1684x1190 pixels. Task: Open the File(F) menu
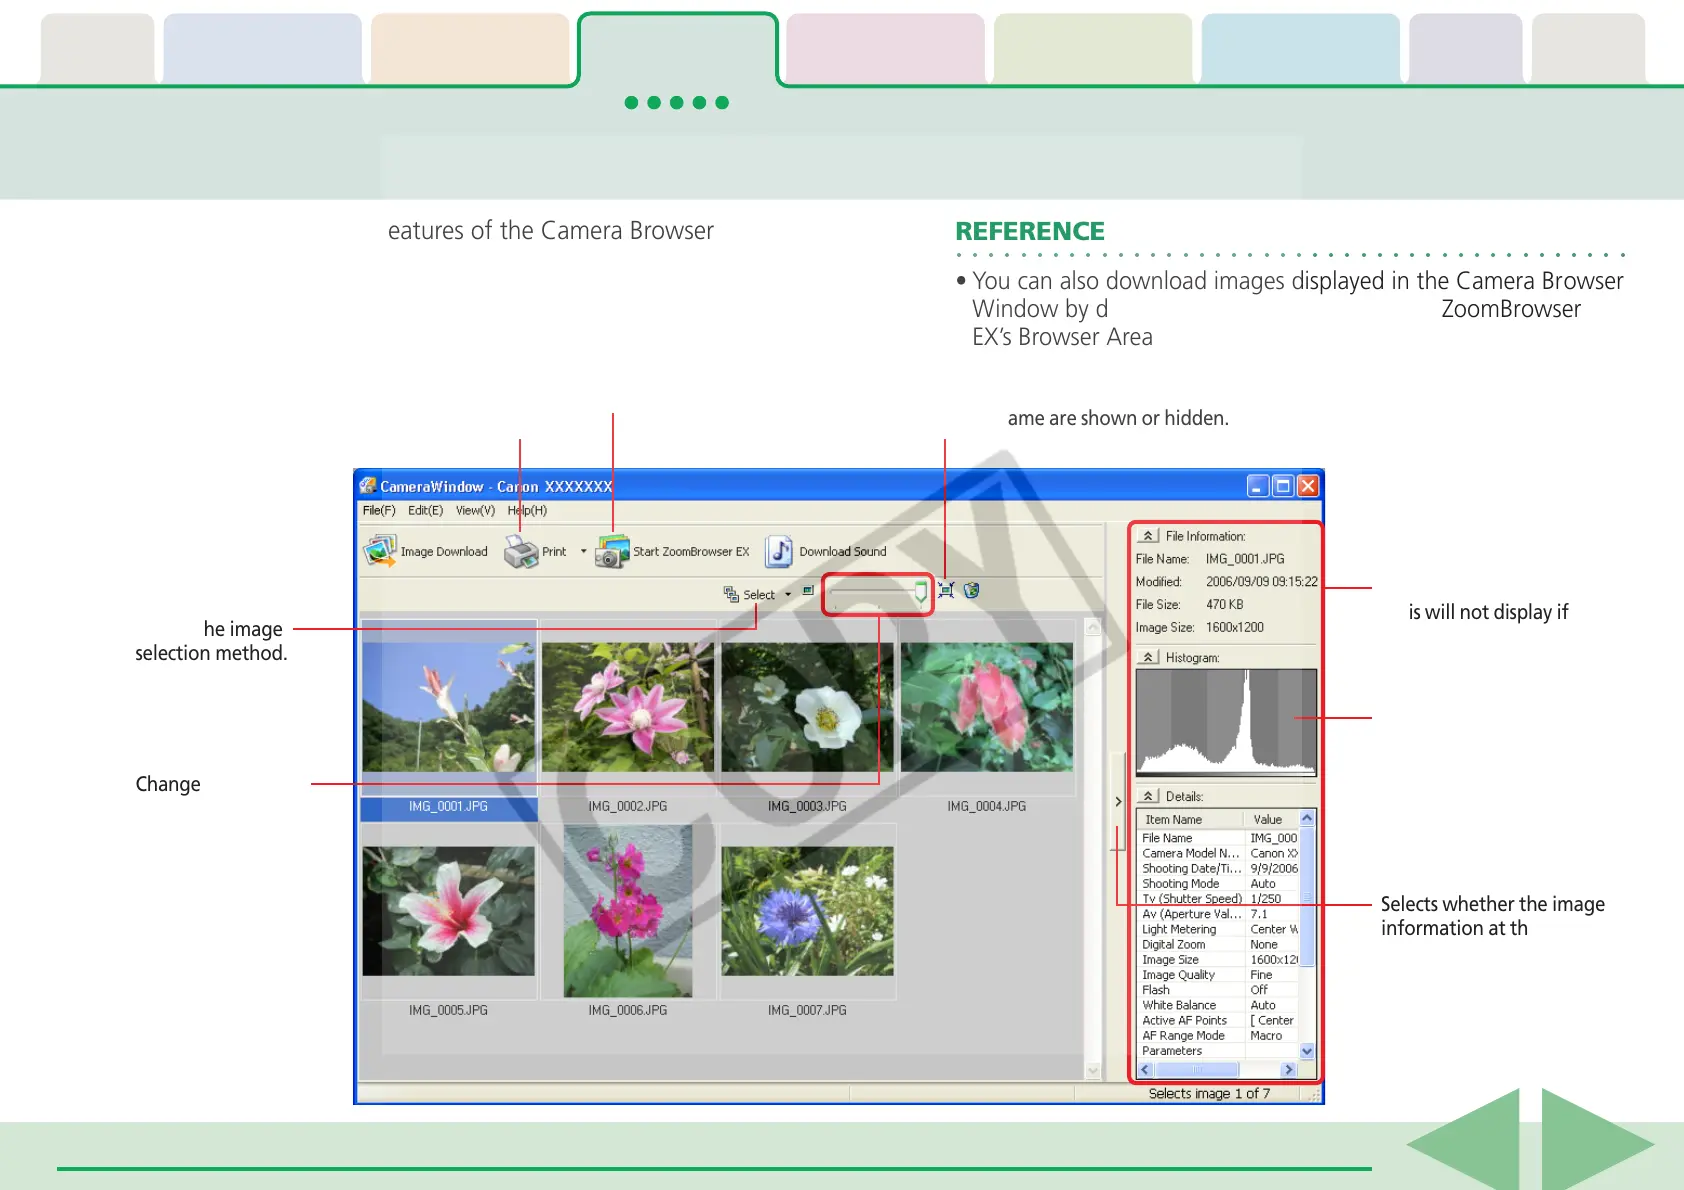379,510
